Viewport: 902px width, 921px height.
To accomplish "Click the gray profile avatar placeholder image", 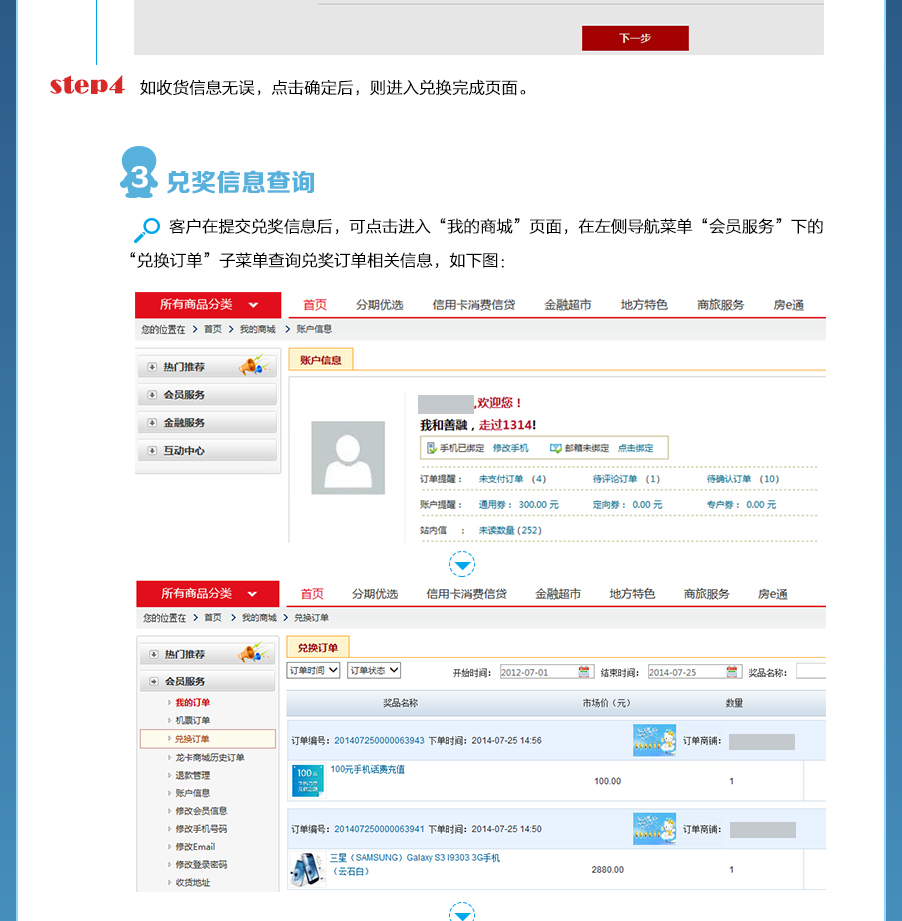I will (347, 457).
